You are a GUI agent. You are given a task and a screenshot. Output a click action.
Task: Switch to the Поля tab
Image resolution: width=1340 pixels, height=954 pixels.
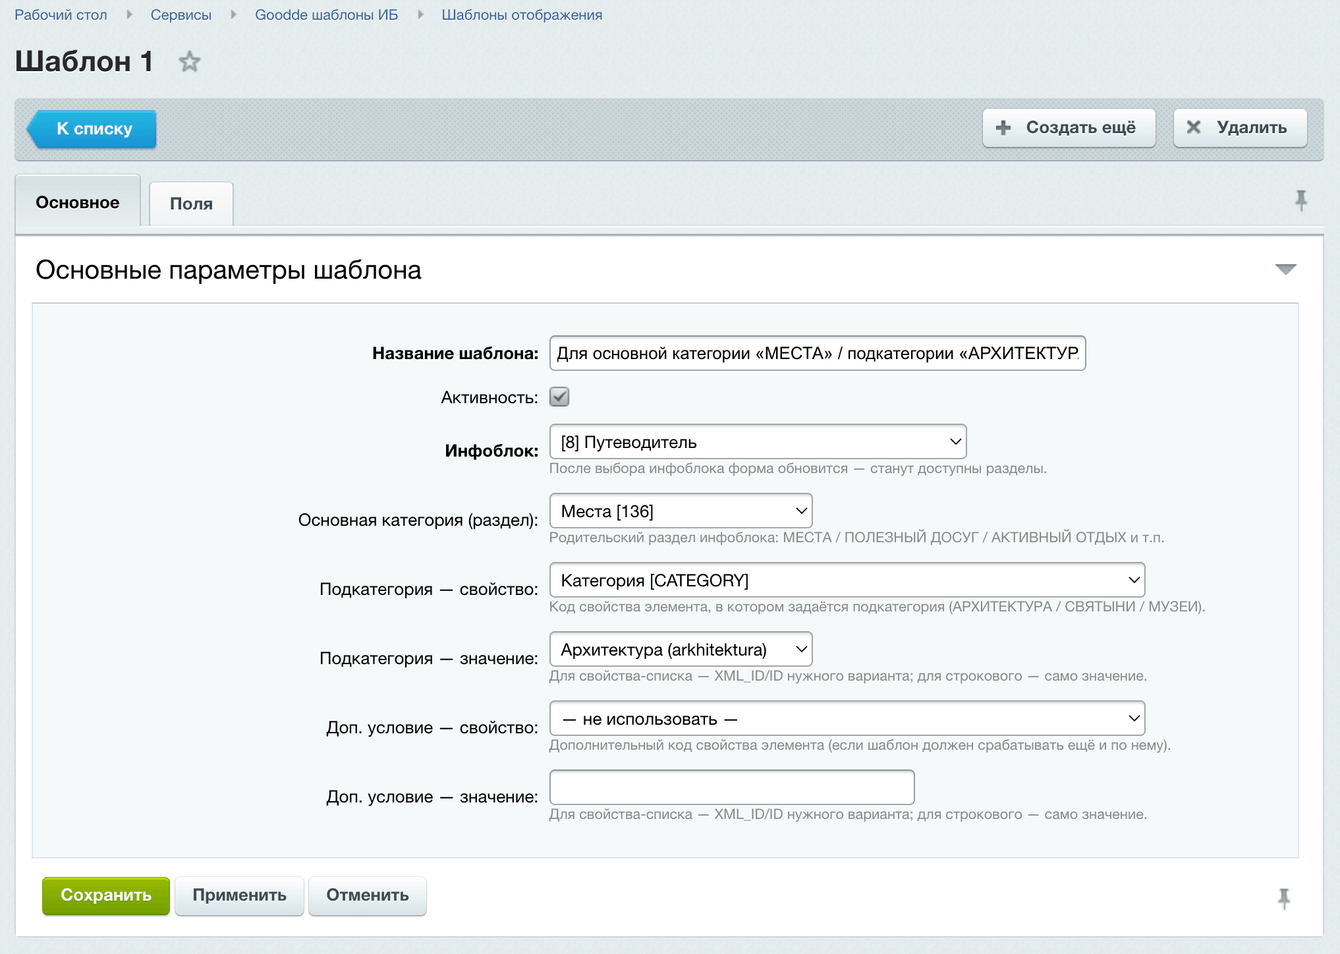(x=191, y=204)
